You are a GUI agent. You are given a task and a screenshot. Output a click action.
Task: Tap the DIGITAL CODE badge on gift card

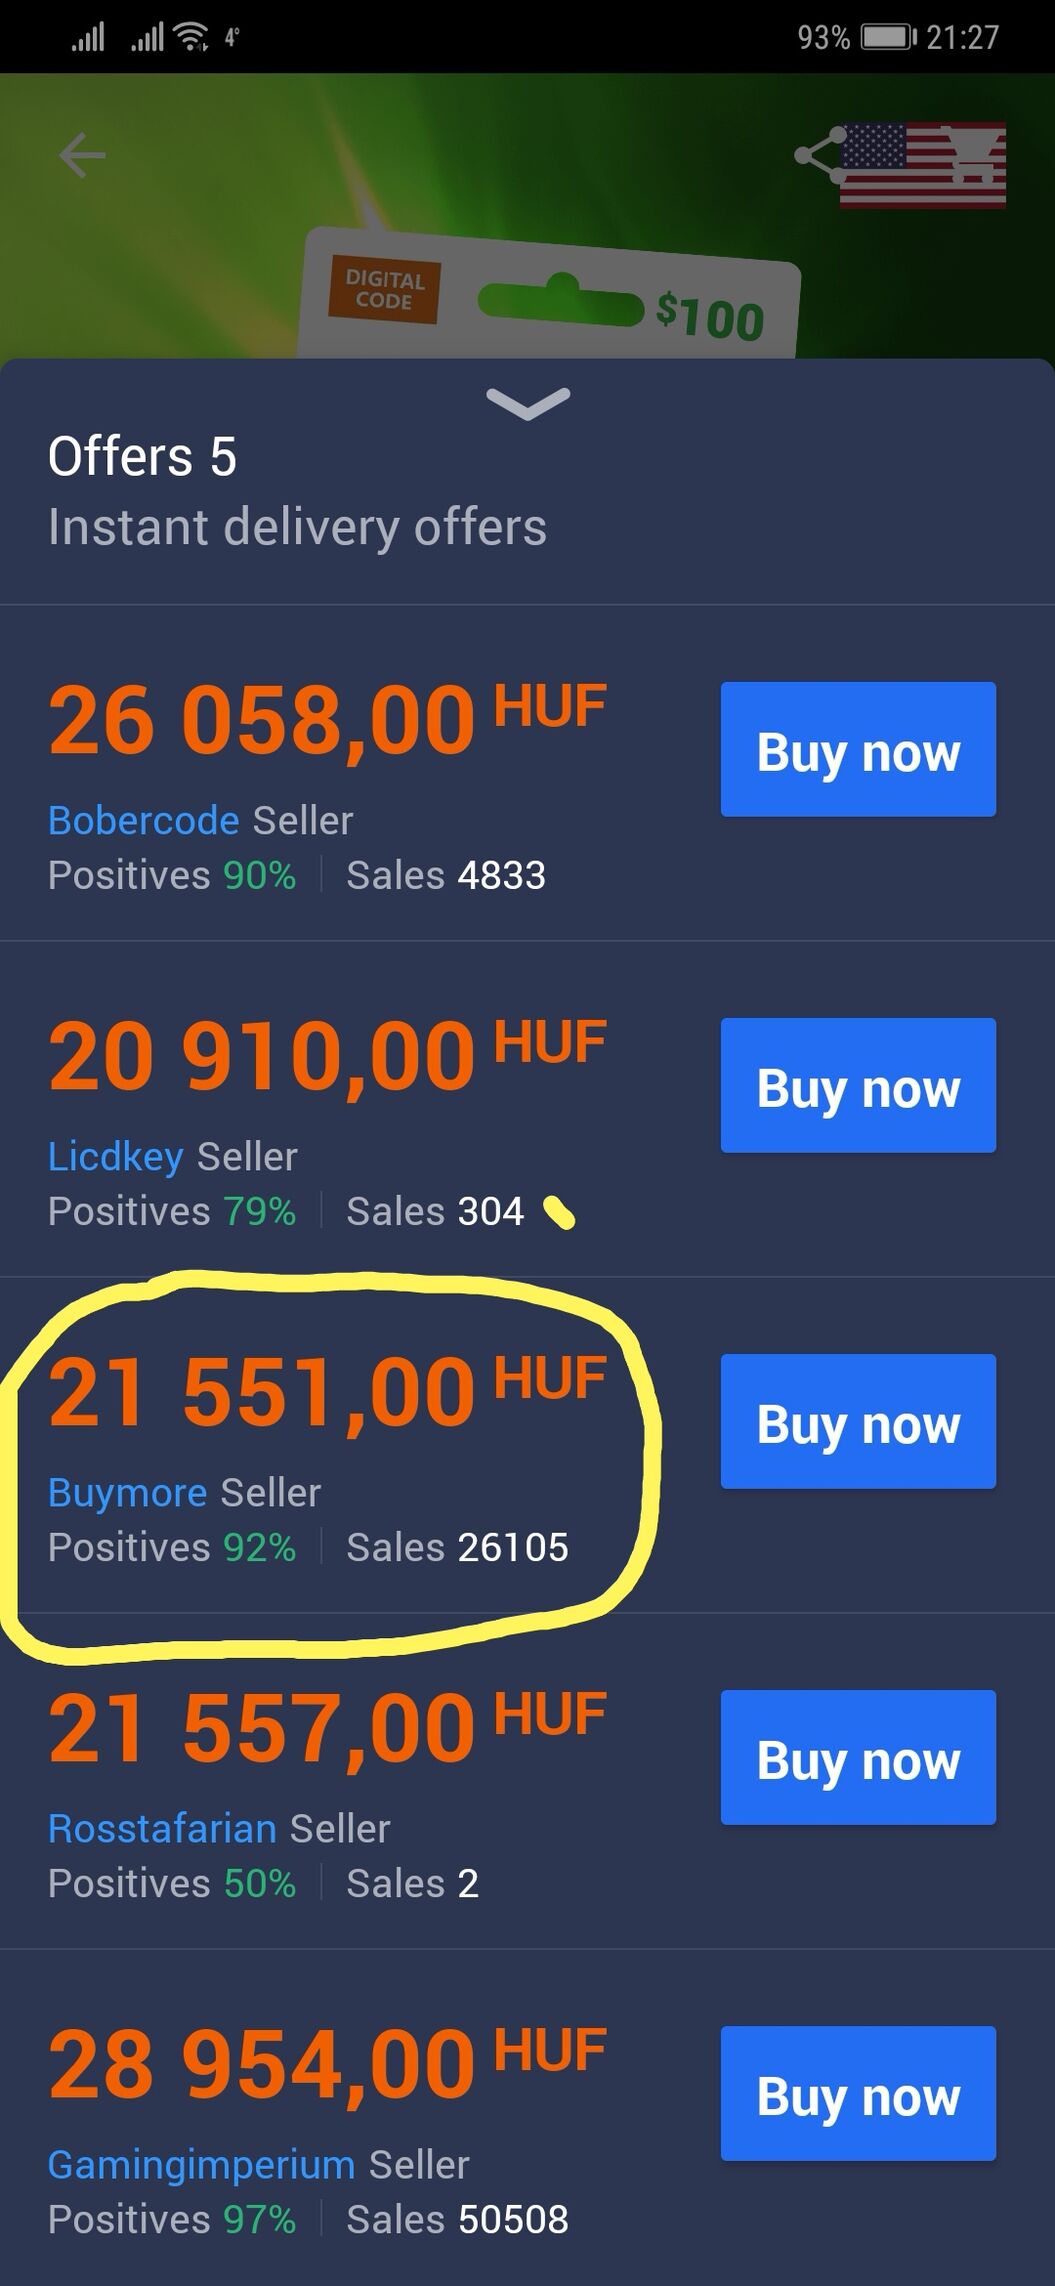click(x=385, y=290)
